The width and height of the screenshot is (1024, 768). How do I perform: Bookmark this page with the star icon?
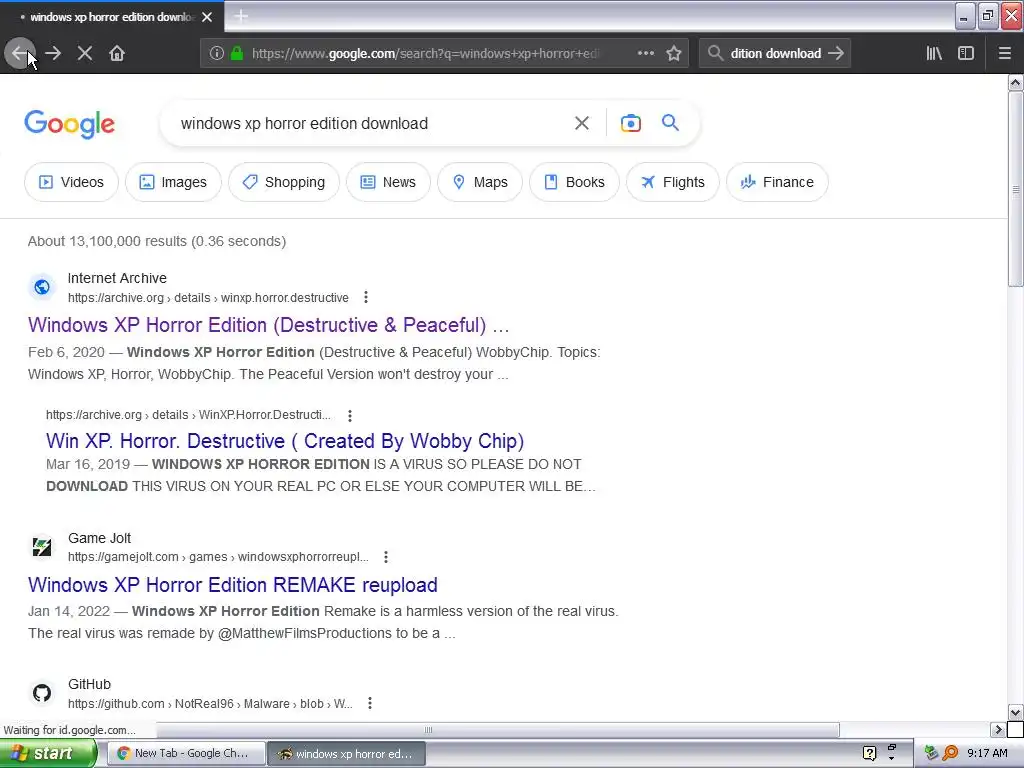tap(674, 53)
